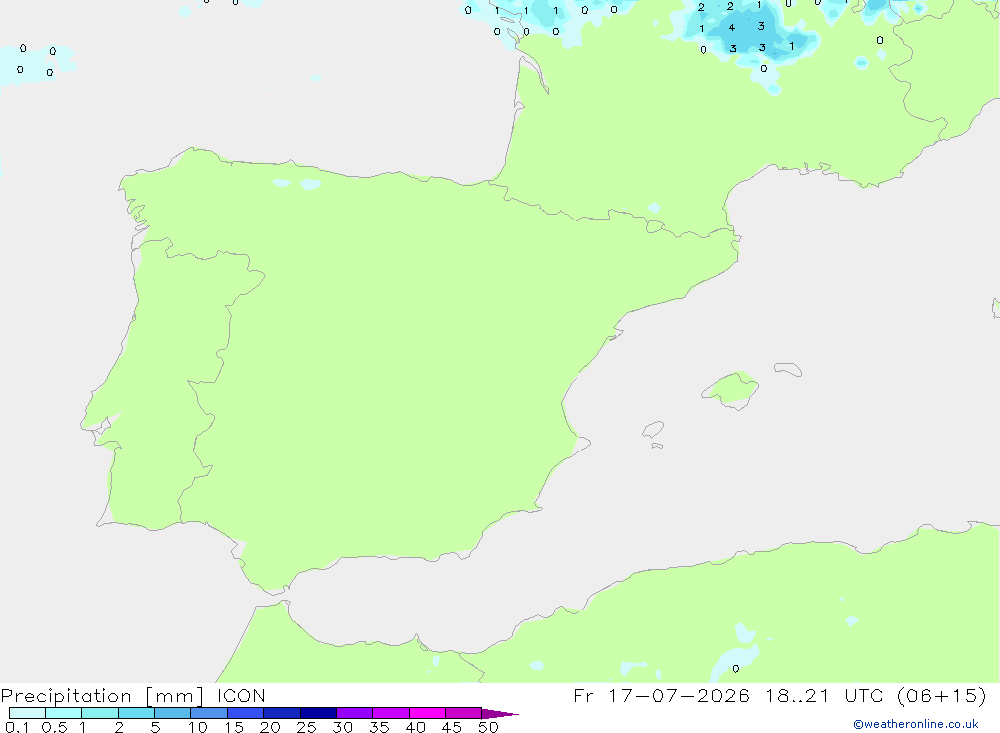Click the 0.1–0.5 mm lightest cyan legend swatch

tap(27, 713)
